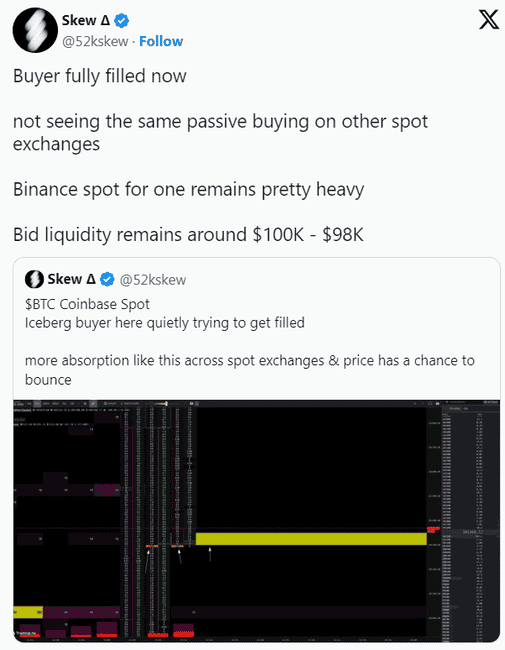This screenshot has width=505, height=650.
Task: Click the yellow block at chart bottom-left
Action: [28, 612]
